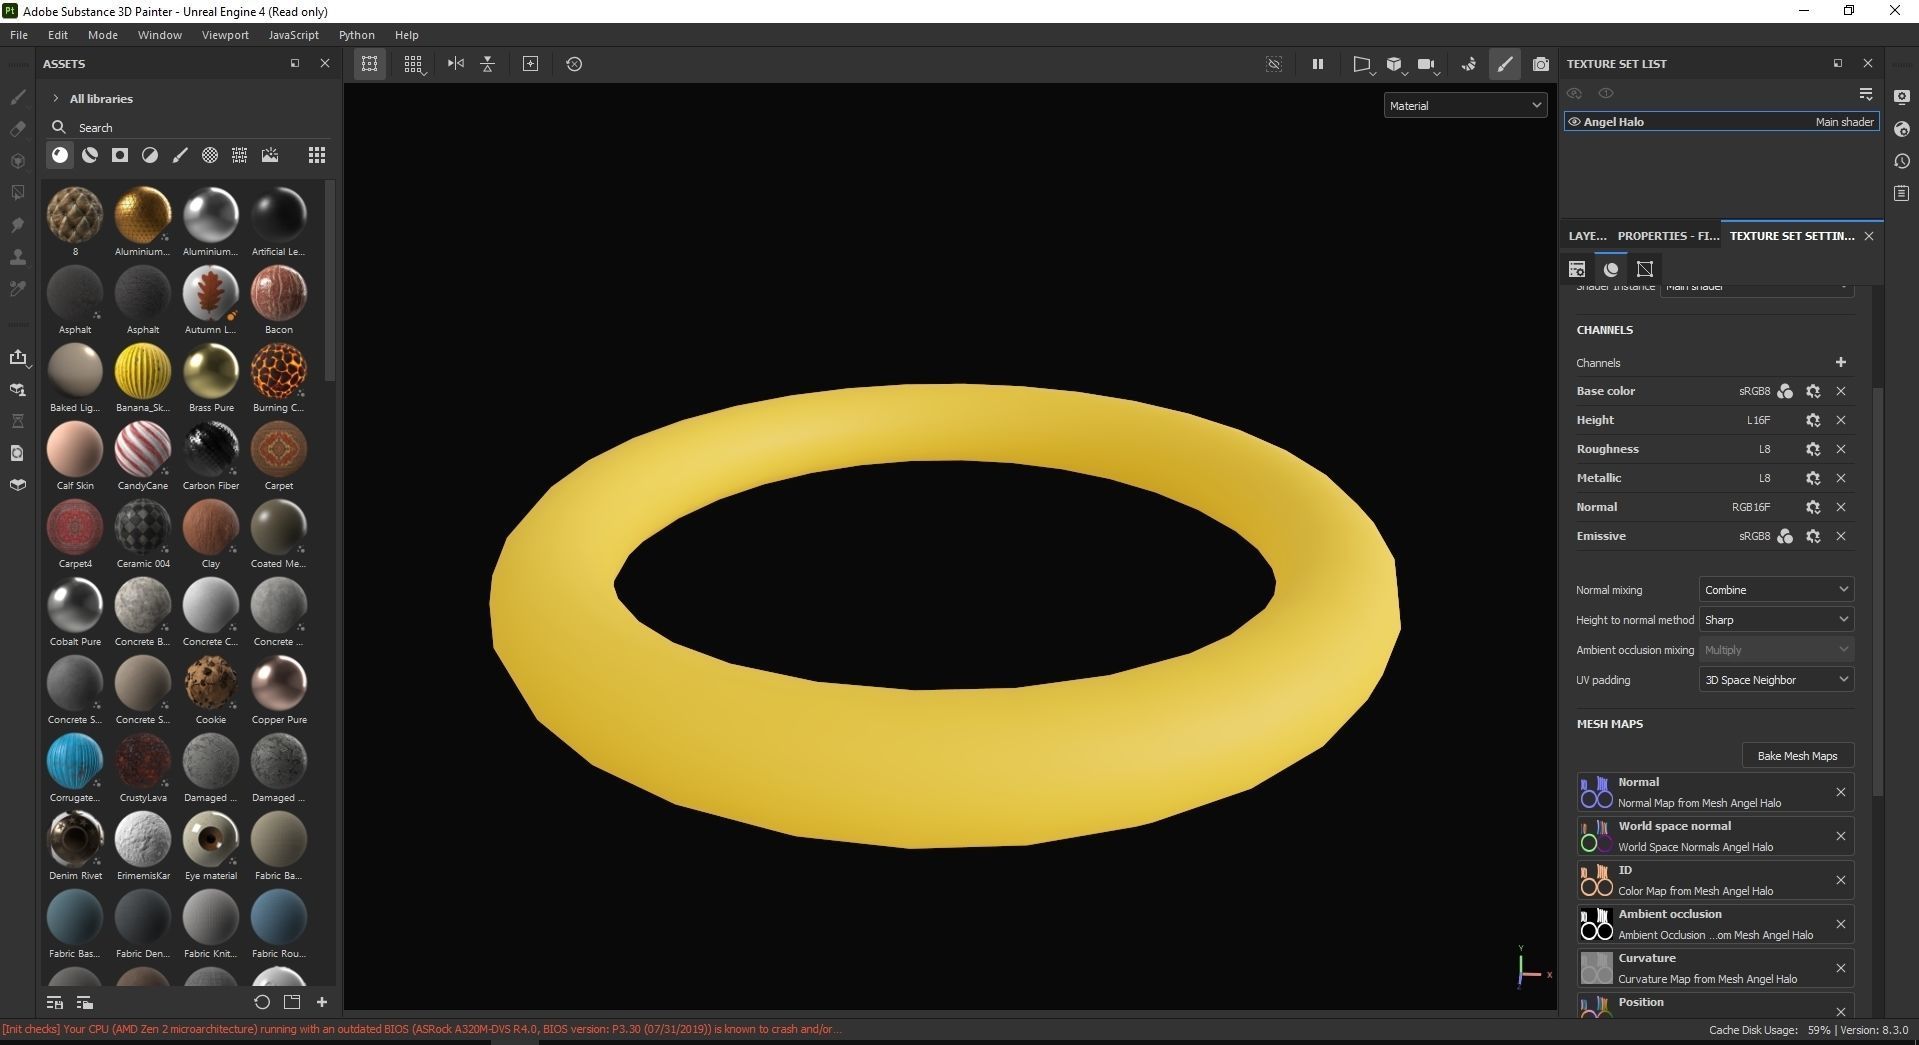
Task: Click the vertical flip symmetry icon
Action: pos(488,64)
